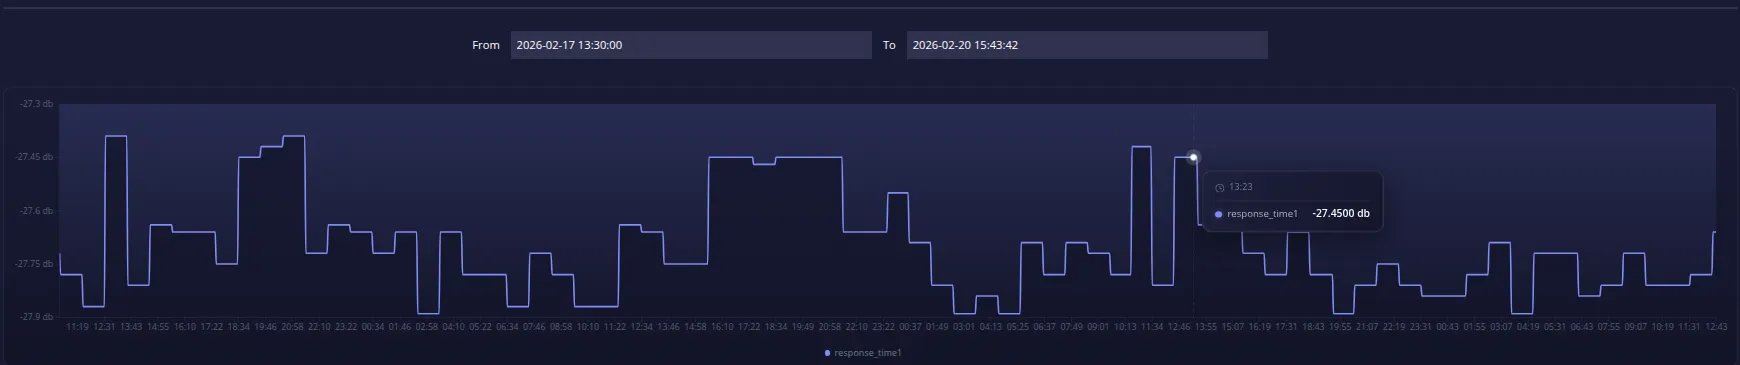Click the 11:19 x-axis tick label
This screenshot has height=365, width=1740.
click(77, 327)
